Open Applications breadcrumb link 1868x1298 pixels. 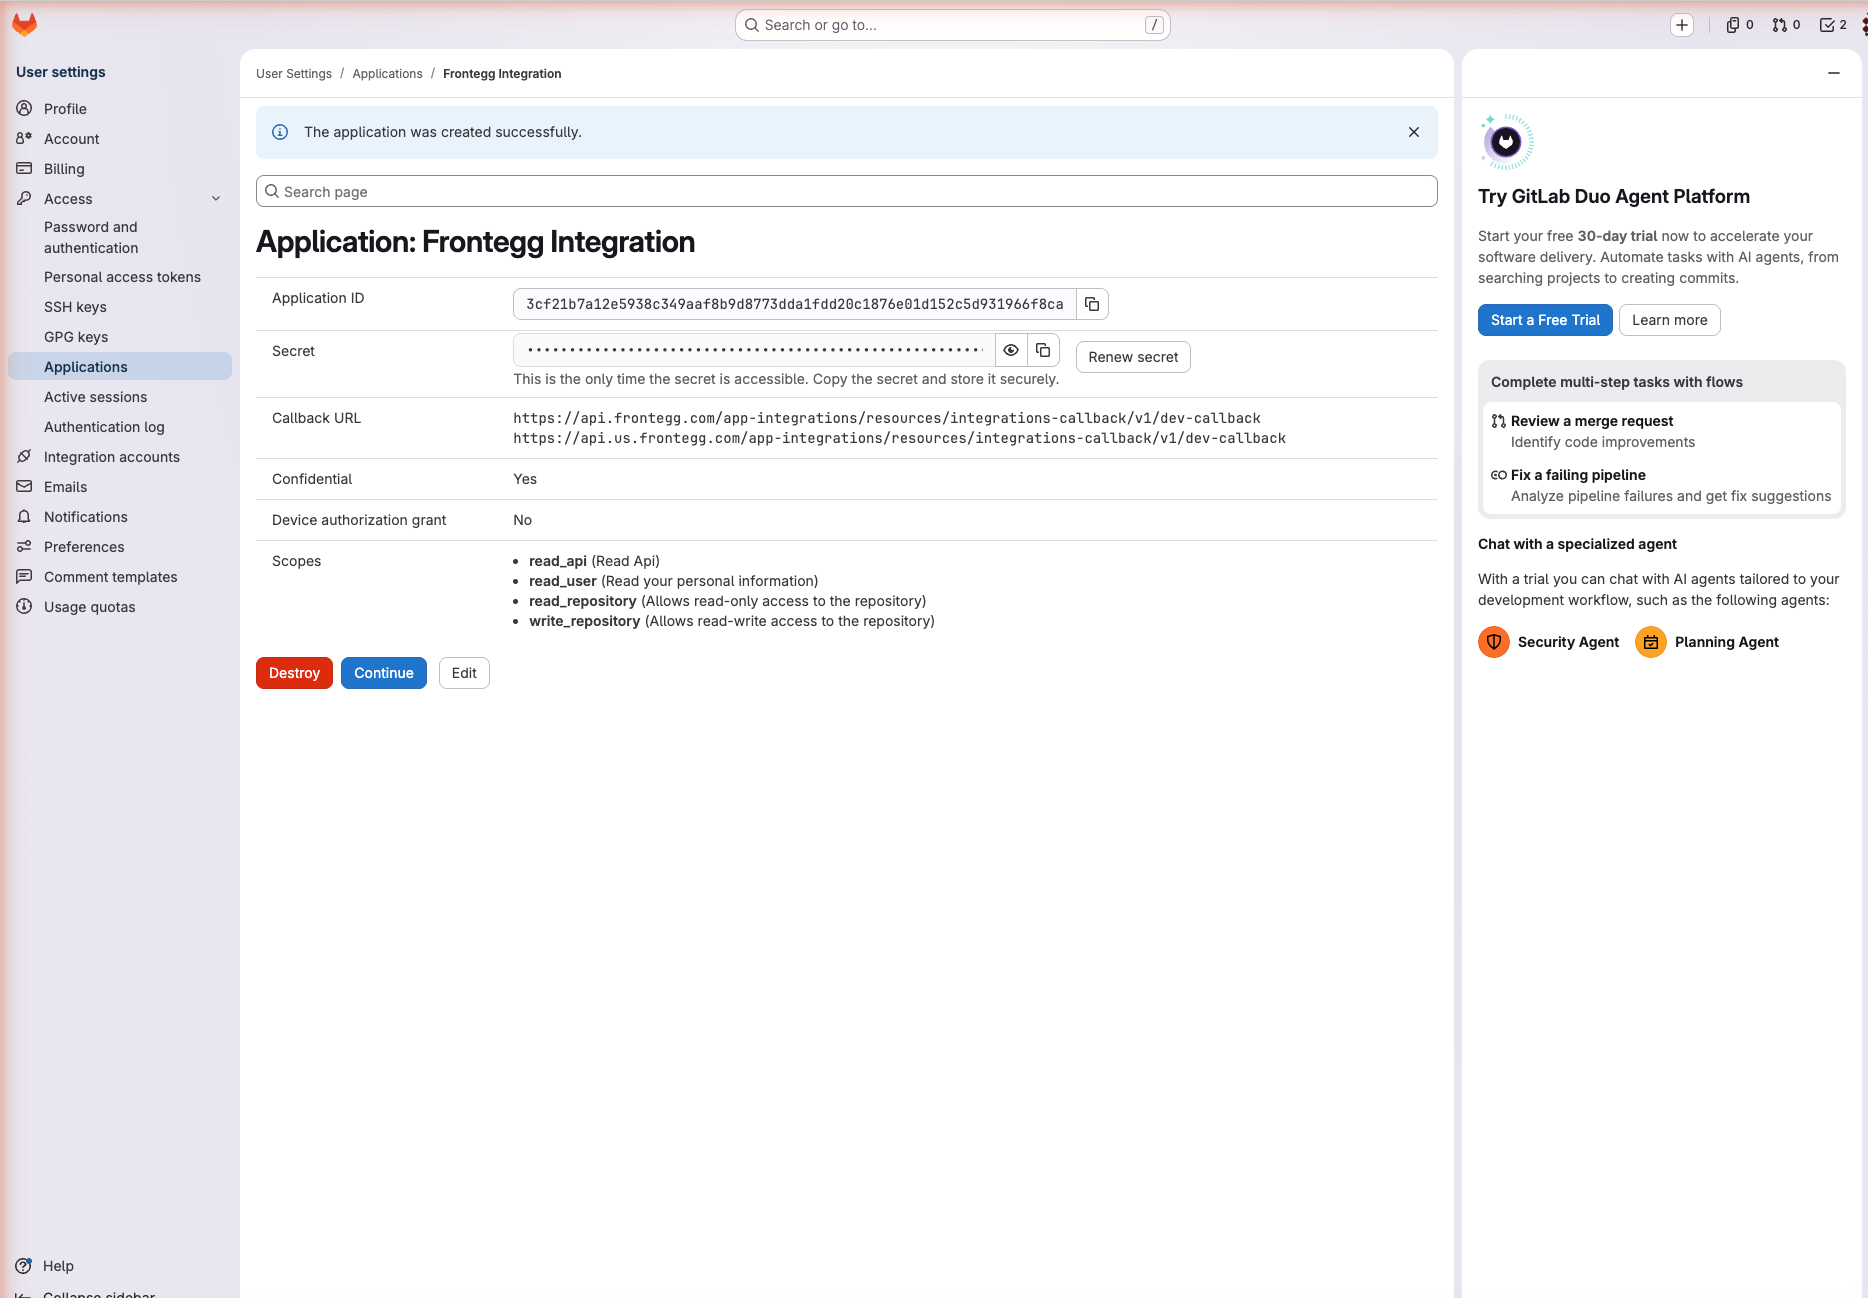[387, 74]
